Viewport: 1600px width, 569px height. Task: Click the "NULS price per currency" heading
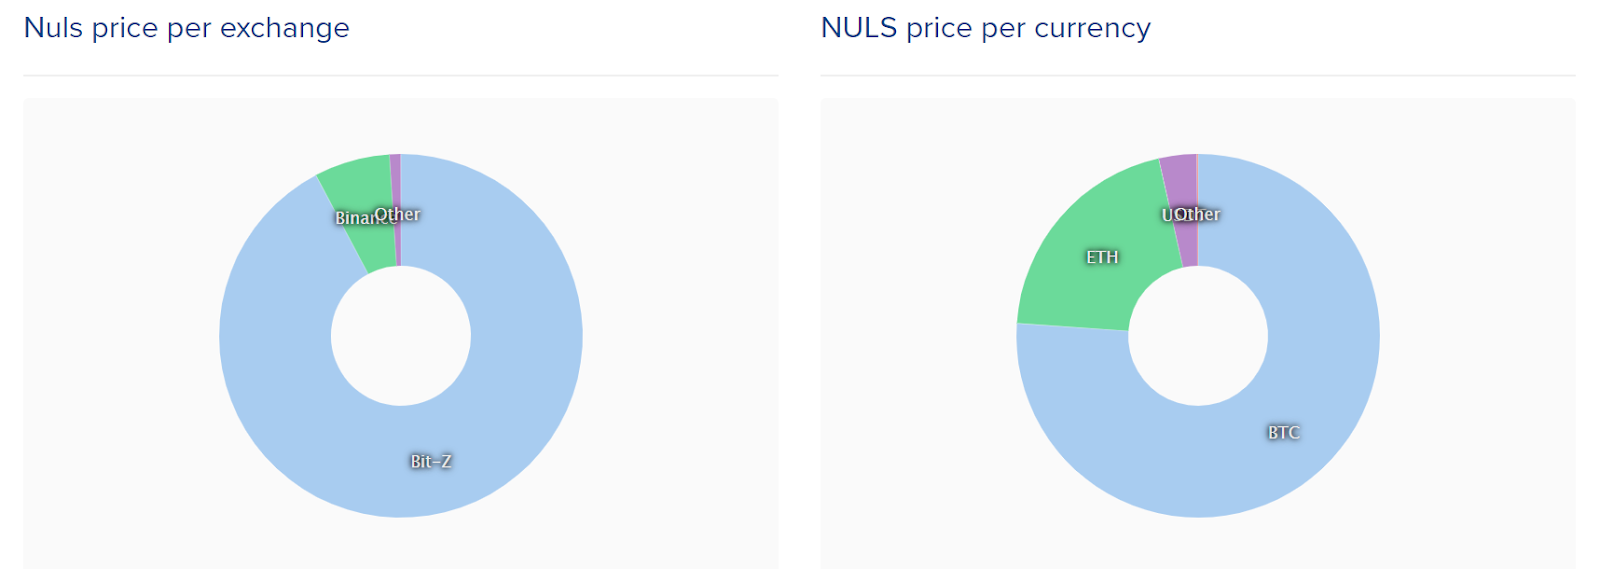click(985, 28)
